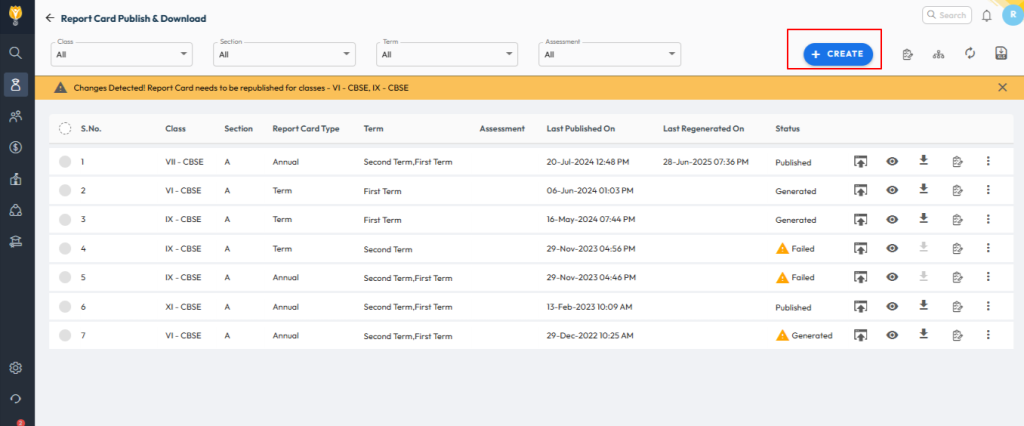Go back using the arrow beside page title
Screen dimensions: 1024x426
coord(50,18)
